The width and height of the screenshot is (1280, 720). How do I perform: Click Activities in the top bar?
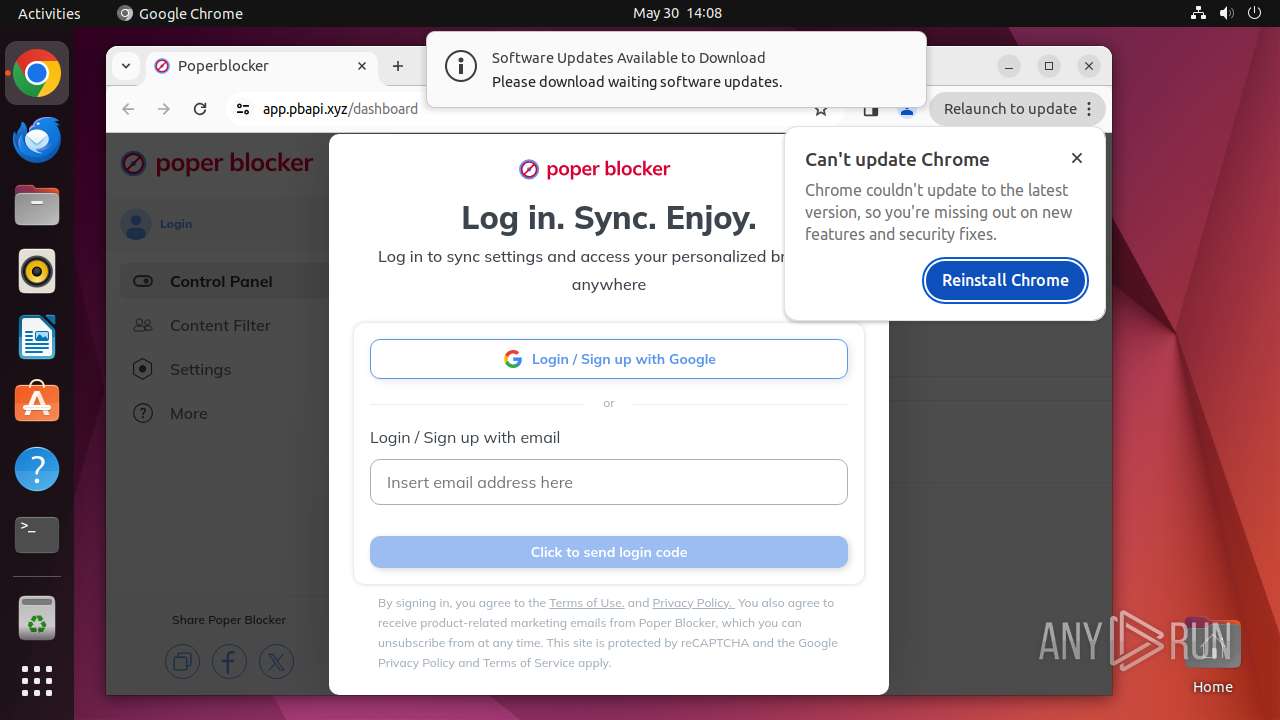(x=49, y=13)
